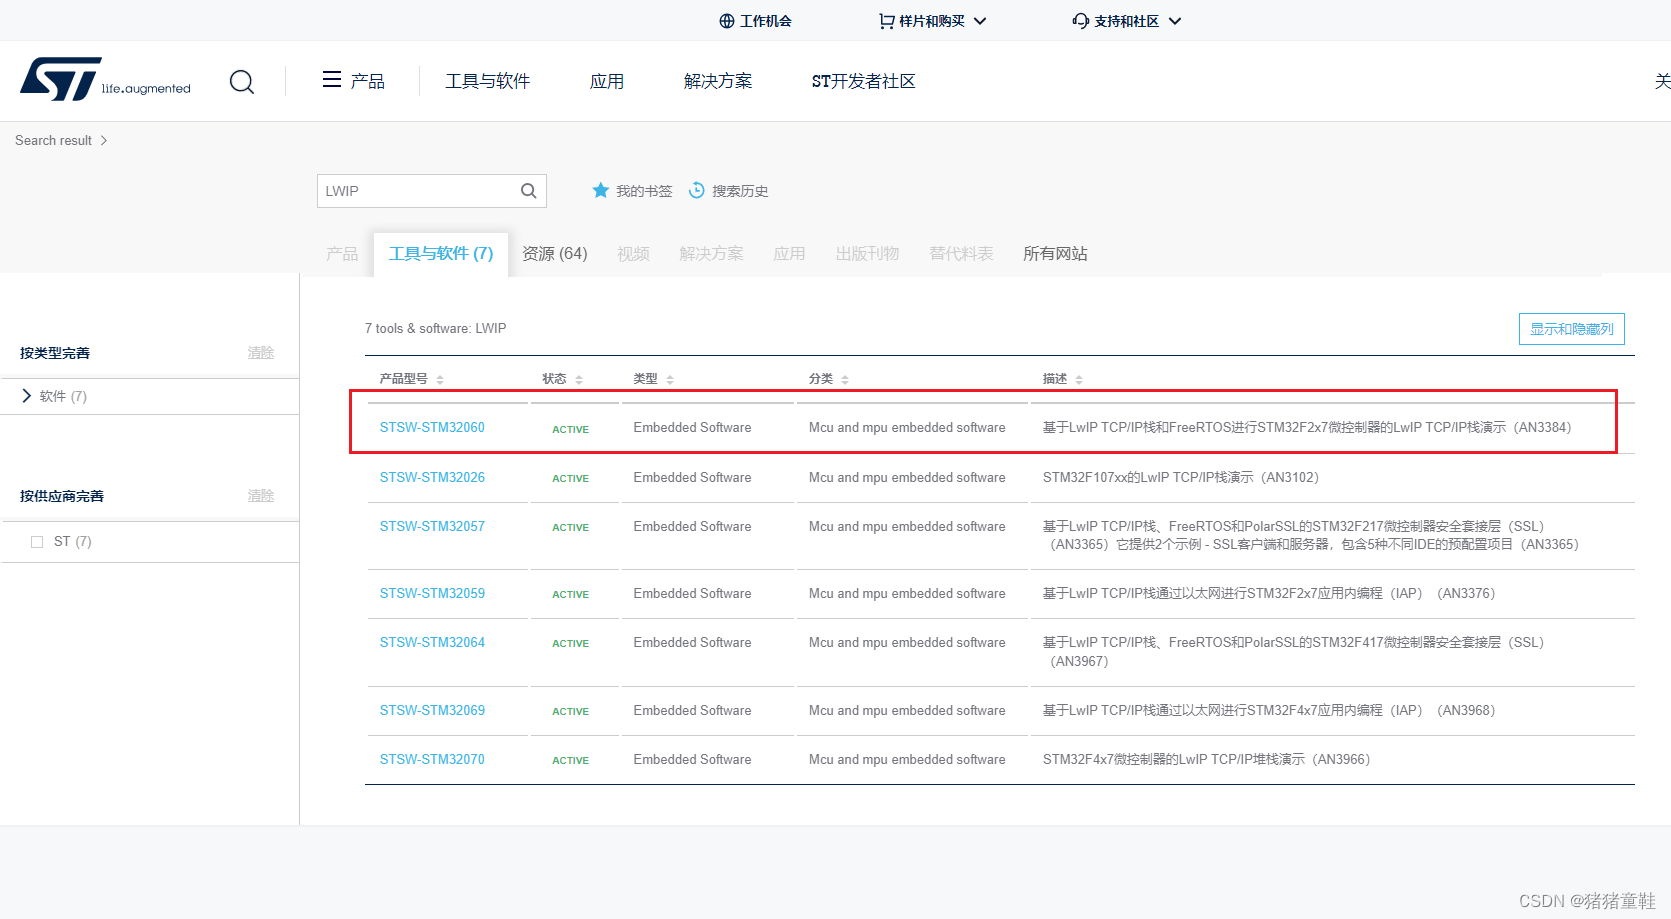Click ACTIVE status of STSW-STM32026 row
The width and height of the screenshot is (1671, 919).
point(571,479)
